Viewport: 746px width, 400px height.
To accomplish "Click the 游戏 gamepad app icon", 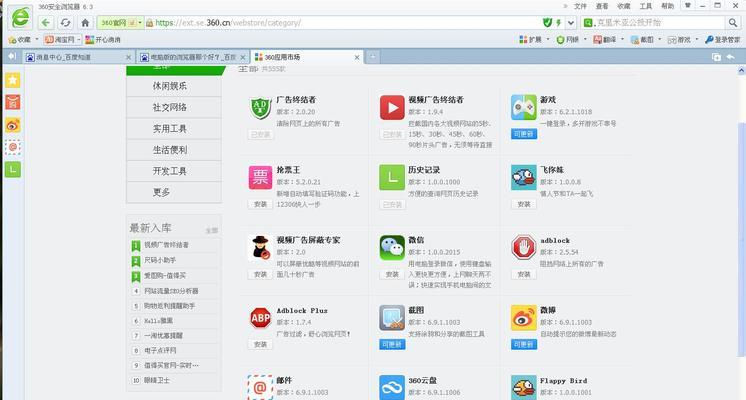I will pos(523,107).
